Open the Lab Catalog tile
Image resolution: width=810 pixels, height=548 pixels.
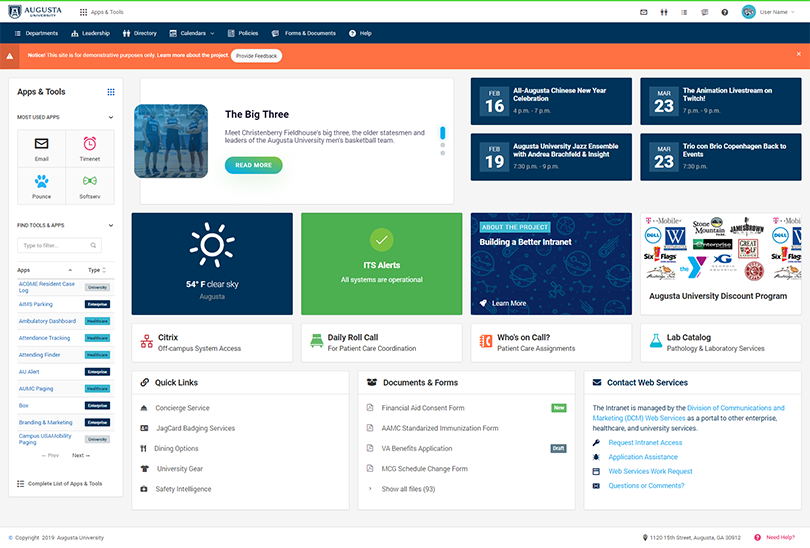click(721, 342)
